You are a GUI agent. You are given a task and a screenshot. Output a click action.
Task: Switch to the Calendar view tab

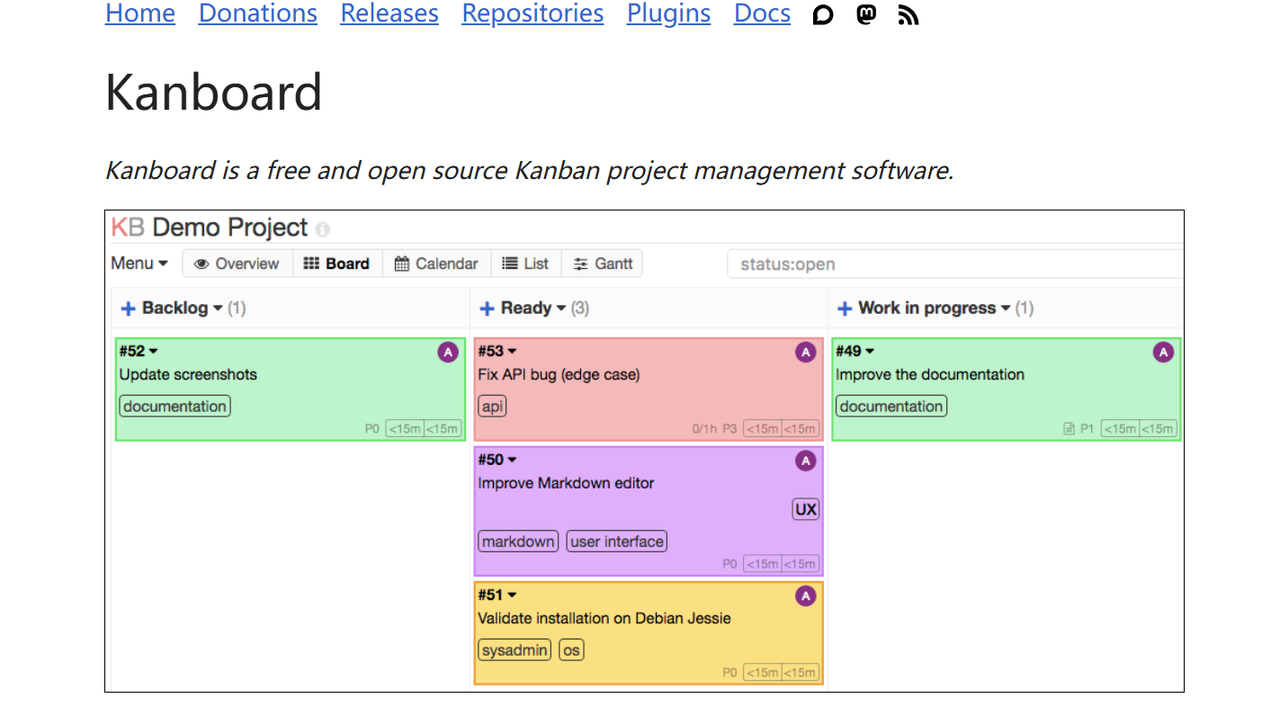(x=436, y=263)
